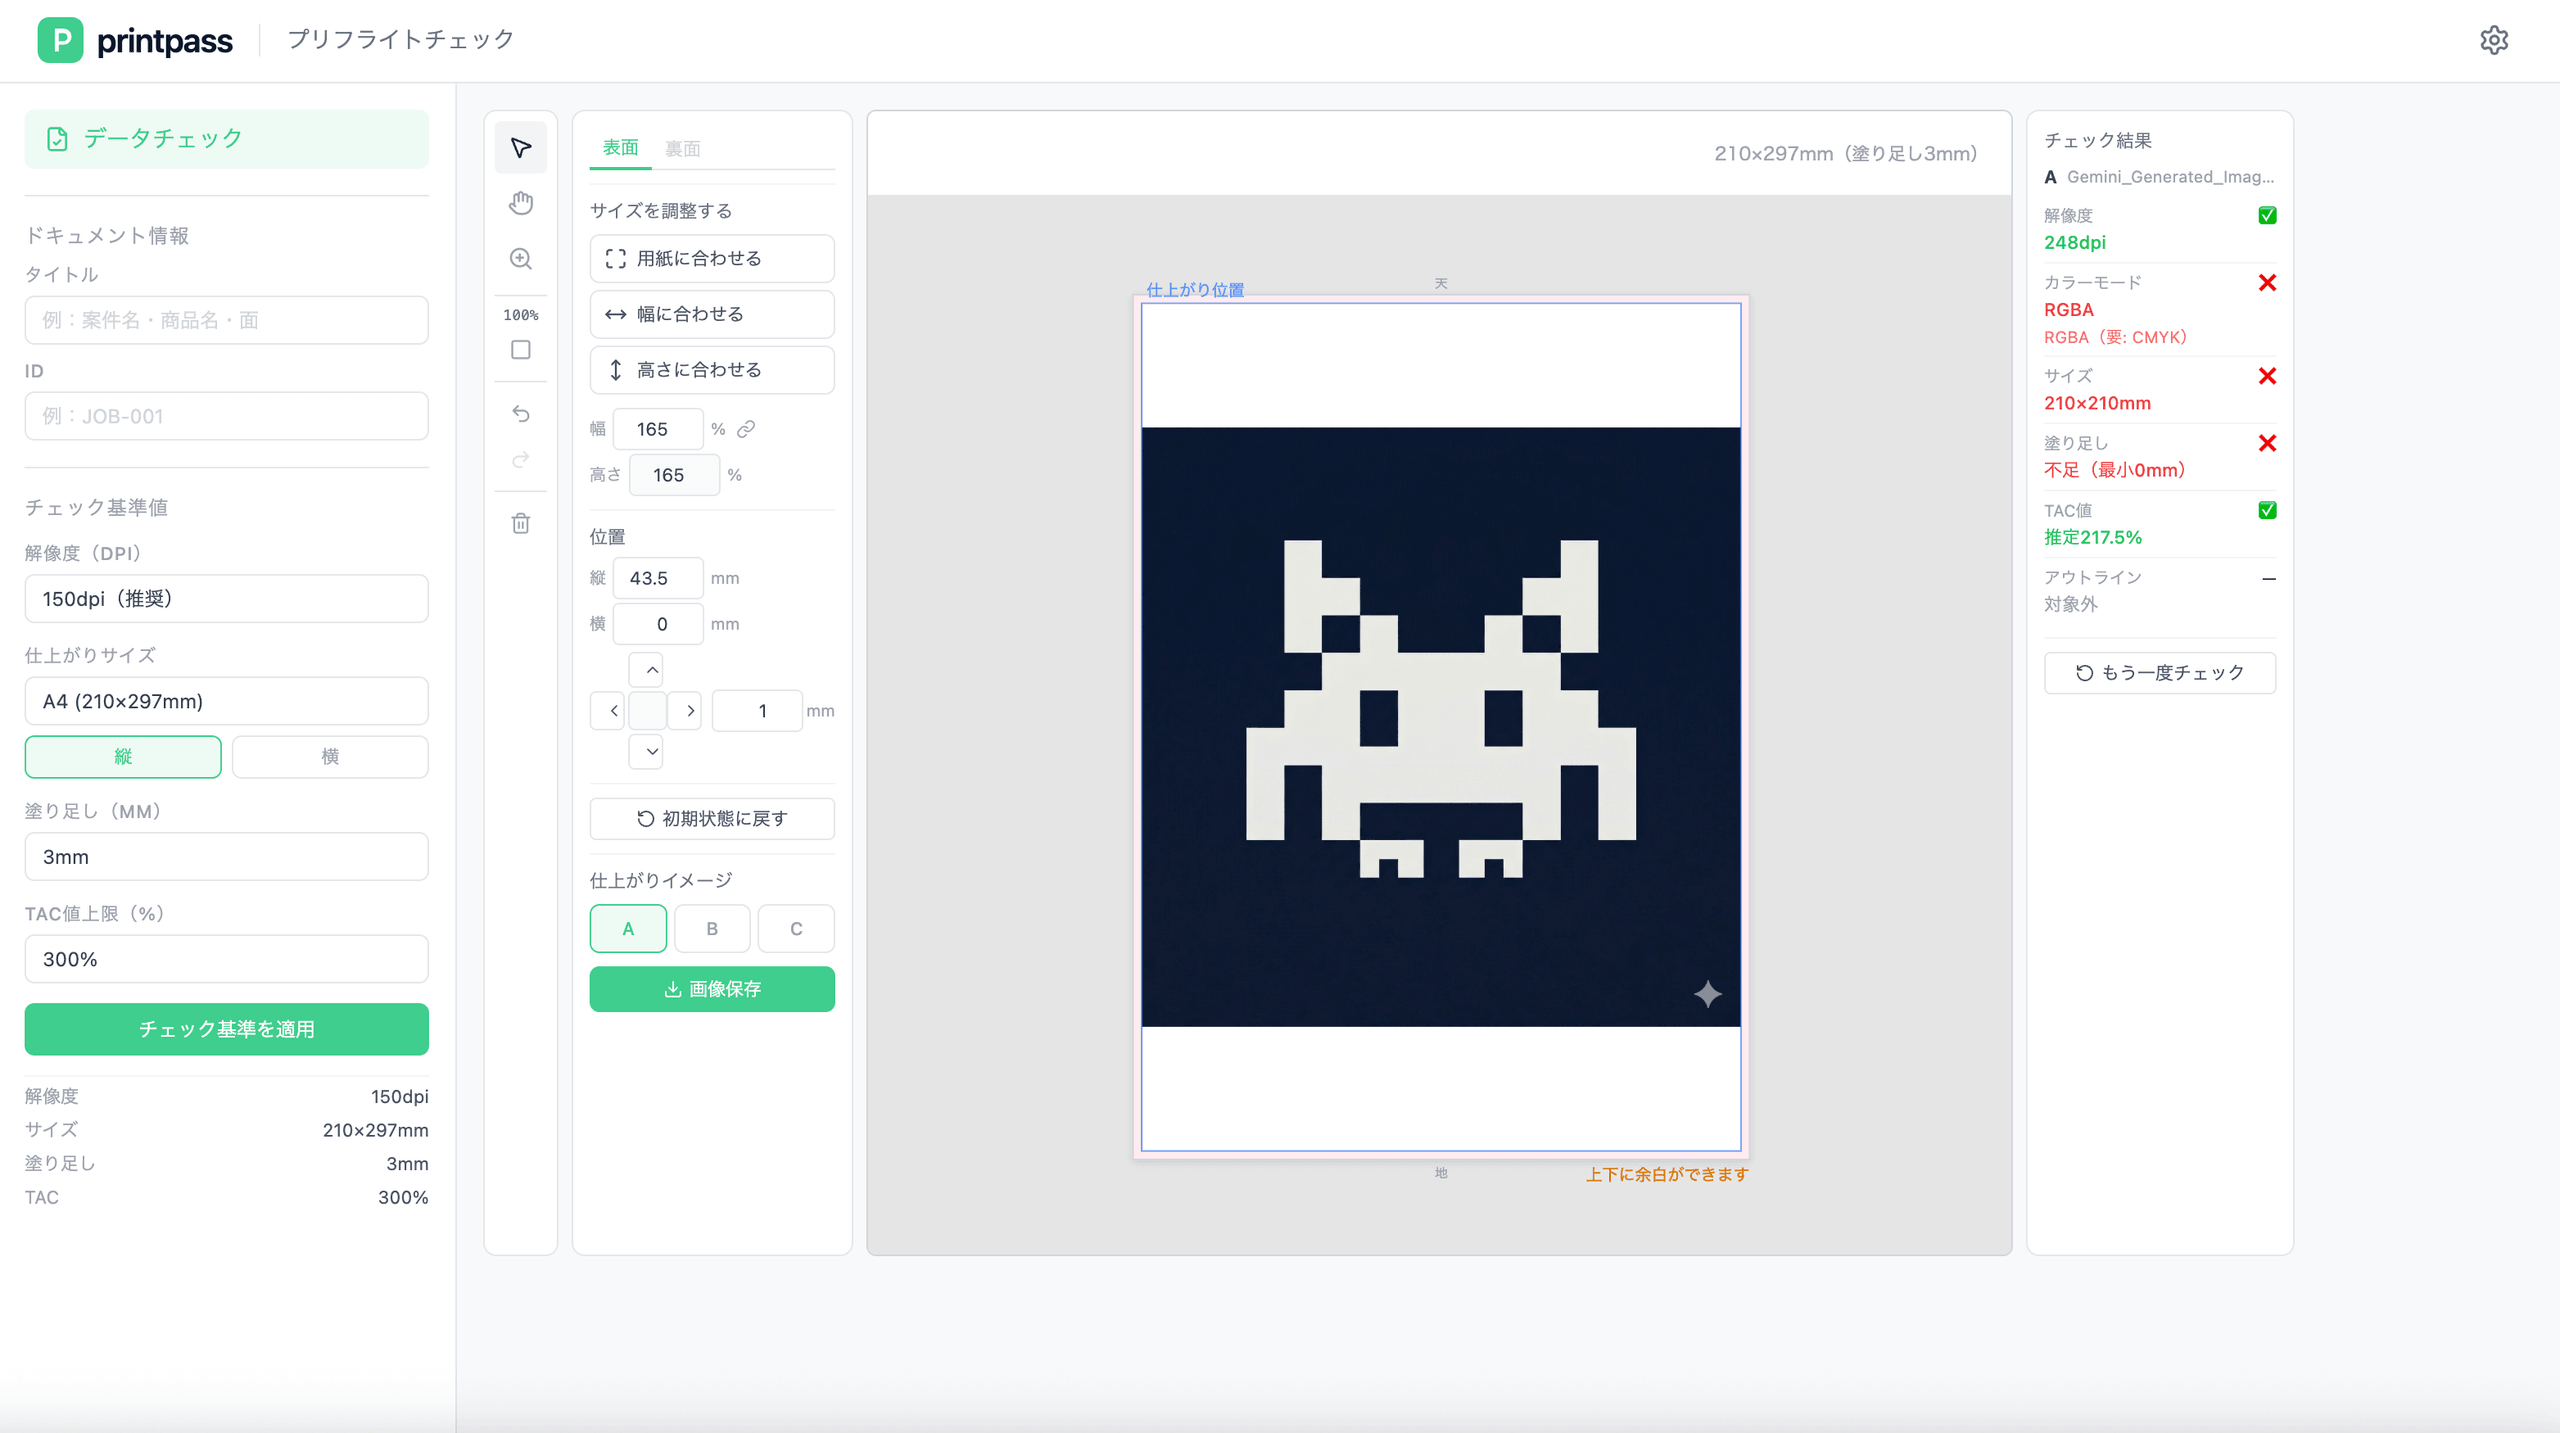
Task: Click the 210×210mm size result
Action: coord(2097,403)
